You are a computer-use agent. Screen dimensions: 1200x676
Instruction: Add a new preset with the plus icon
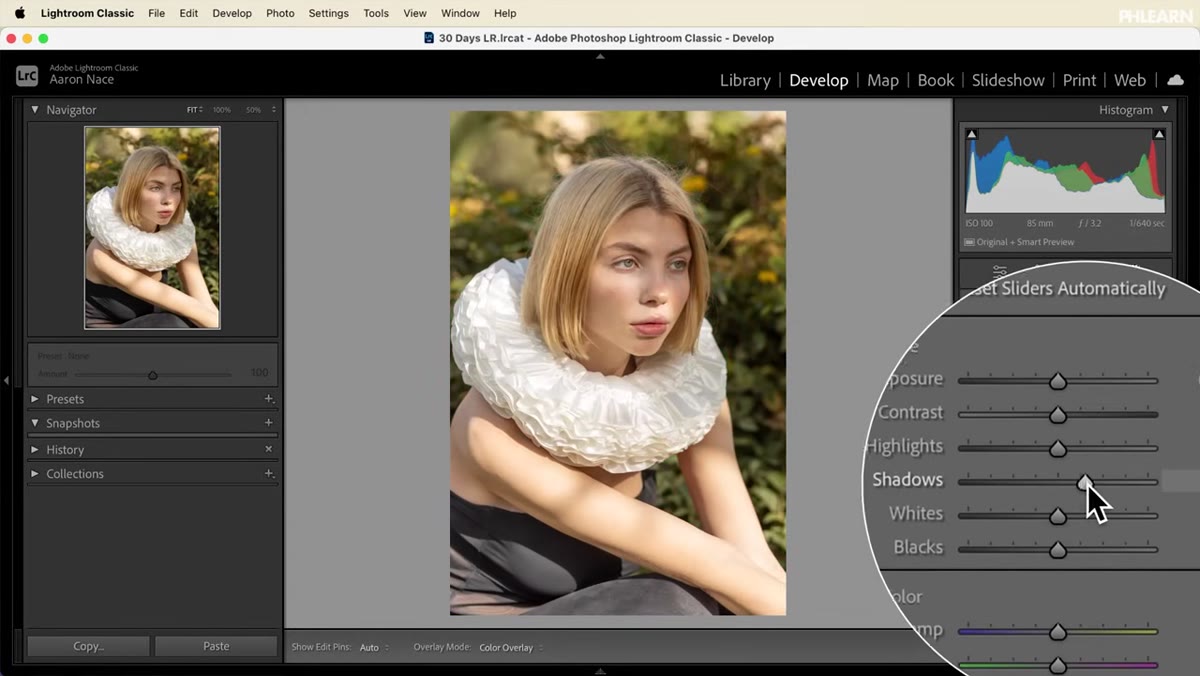[x=268, y=399]
